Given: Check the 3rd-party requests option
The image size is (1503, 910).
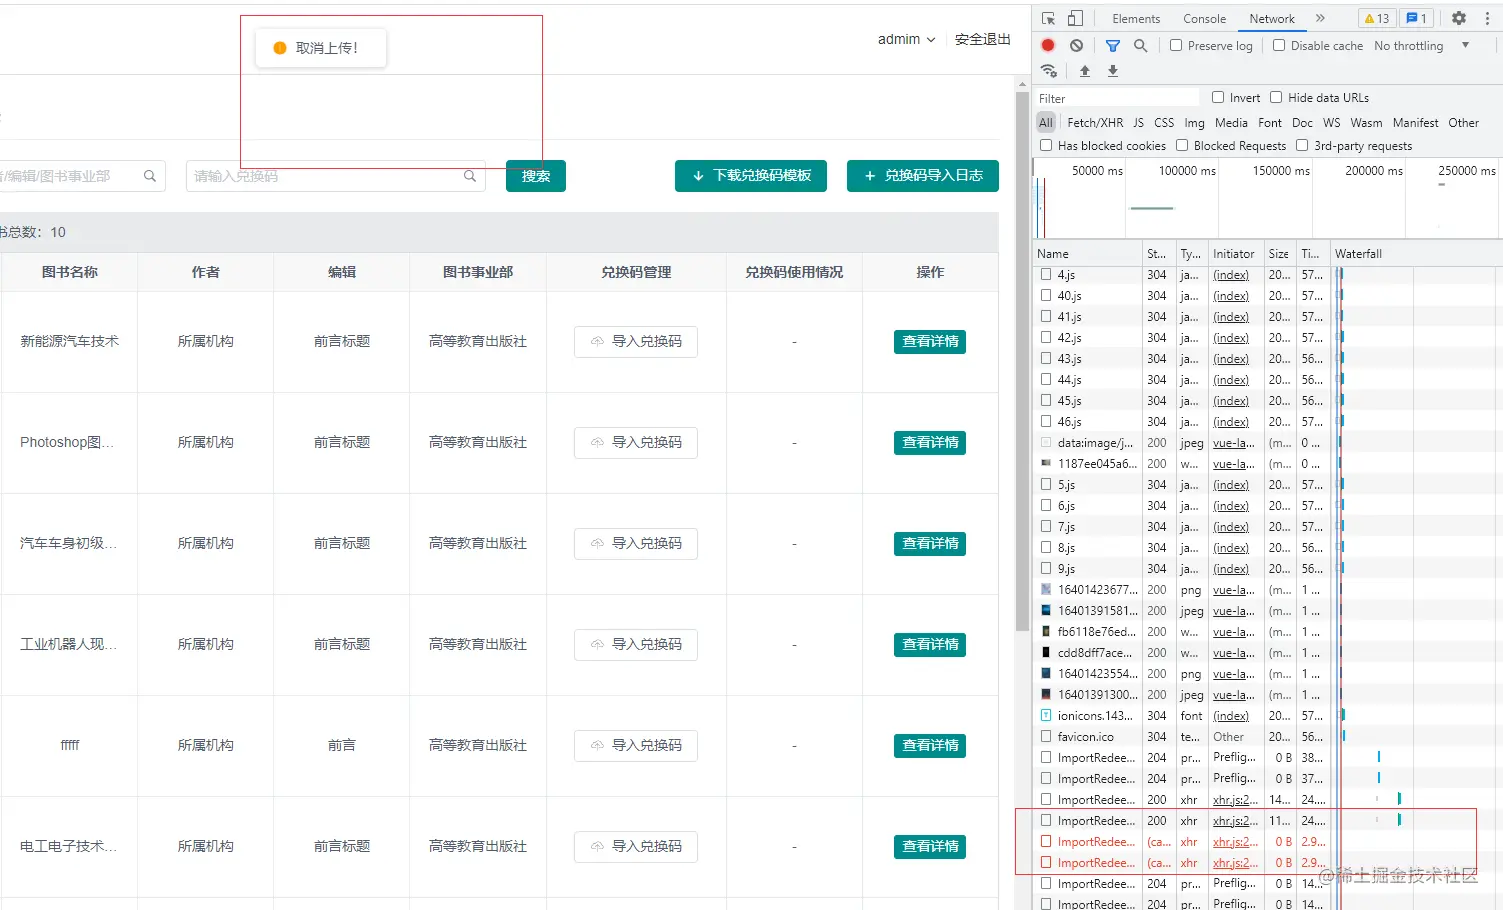Looking at the screenshot, I should pos(1302,146).
